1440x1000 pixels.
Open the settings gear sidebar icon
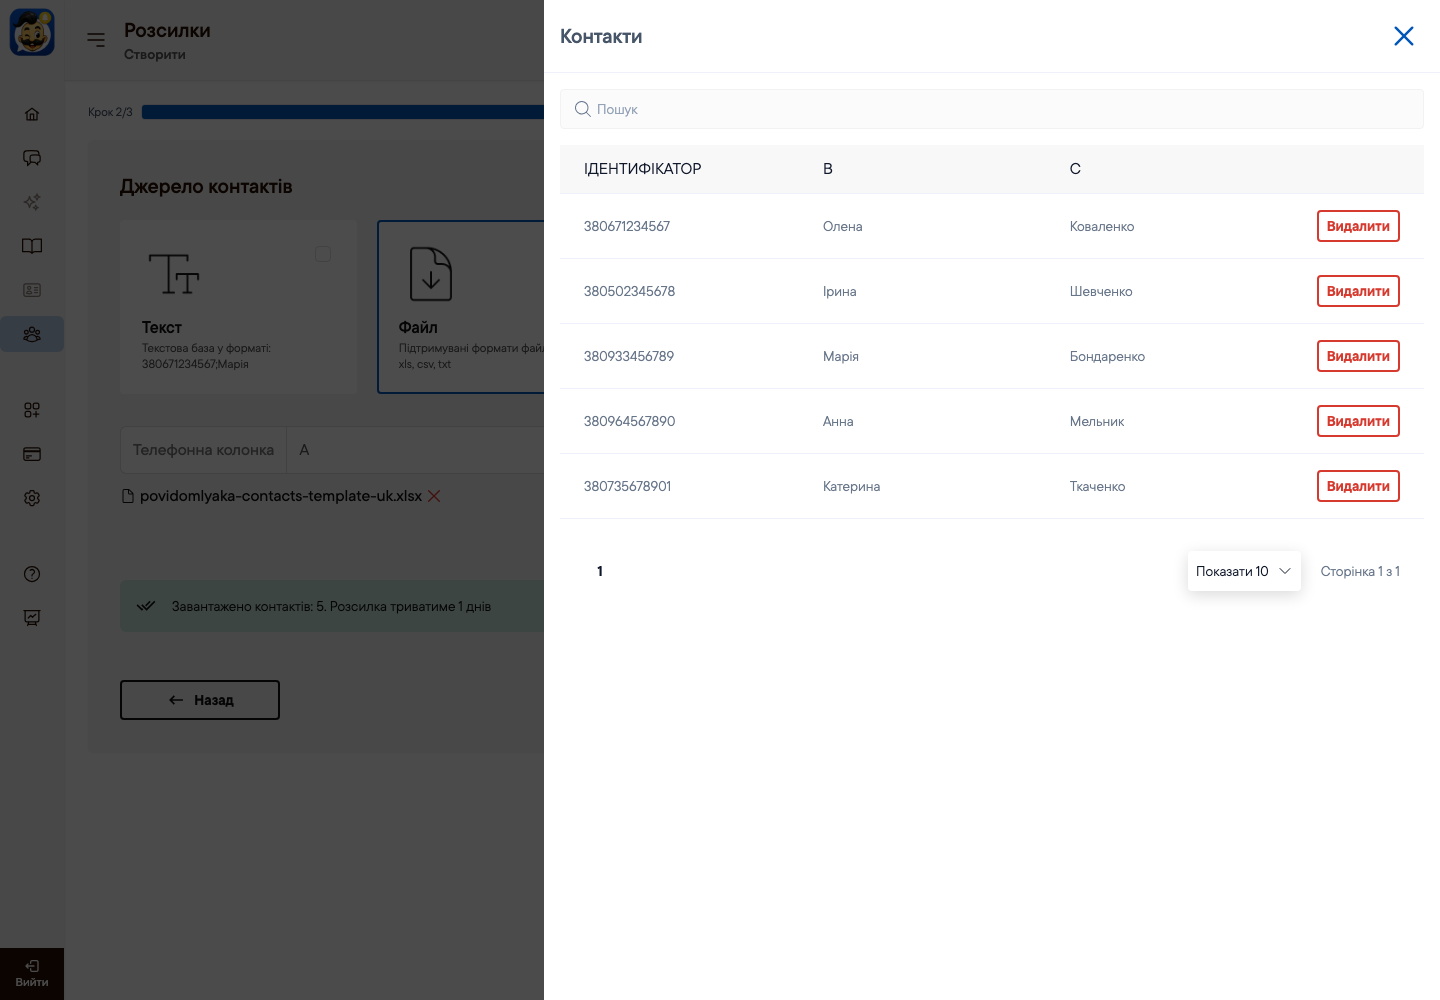click(32, 498)
